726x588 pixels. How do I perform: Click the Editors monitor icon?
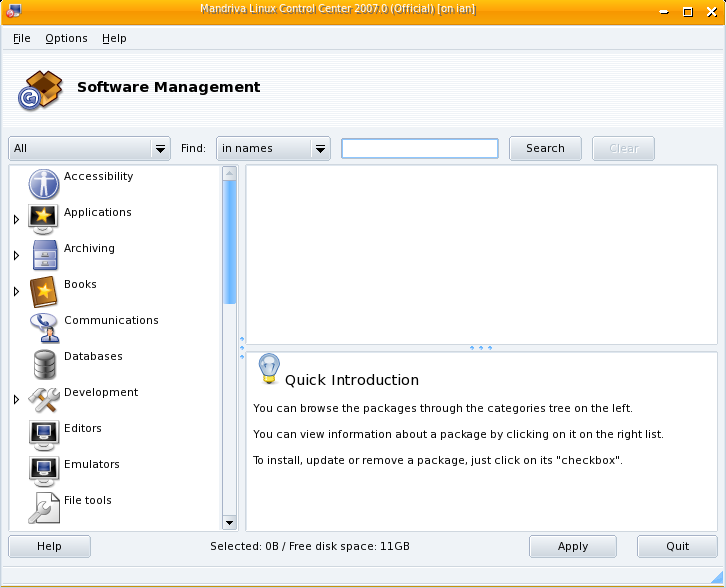click(44, 435)
